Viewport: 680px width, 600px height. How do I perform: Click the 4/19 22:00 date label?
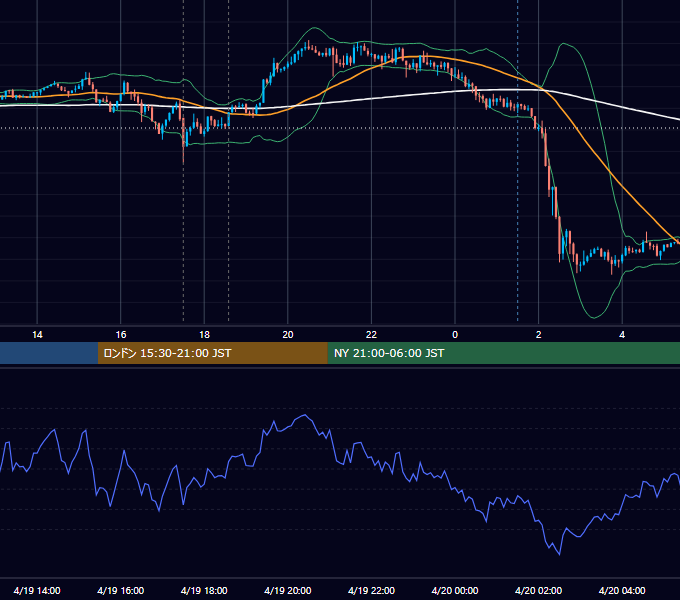pyautogui.click(x=371, y=590)
